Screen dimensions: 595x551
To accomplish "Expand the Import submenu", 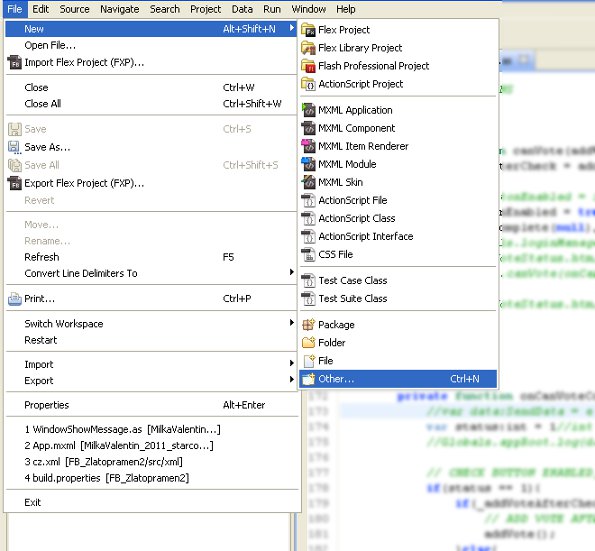I will [x=291, y=363].
